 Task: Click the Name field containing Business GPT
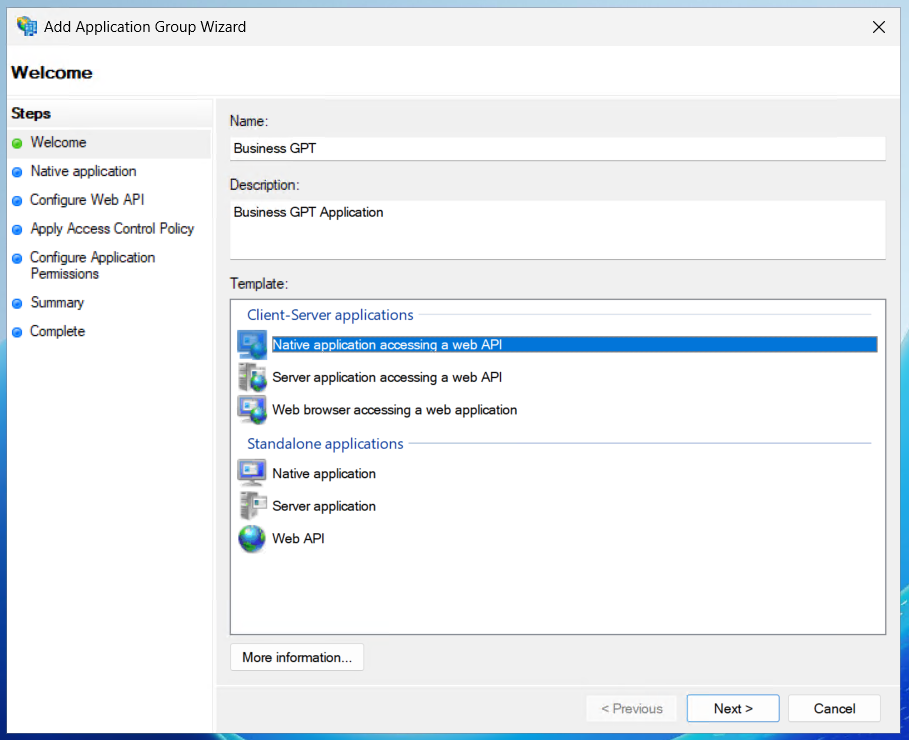point(558,148)
